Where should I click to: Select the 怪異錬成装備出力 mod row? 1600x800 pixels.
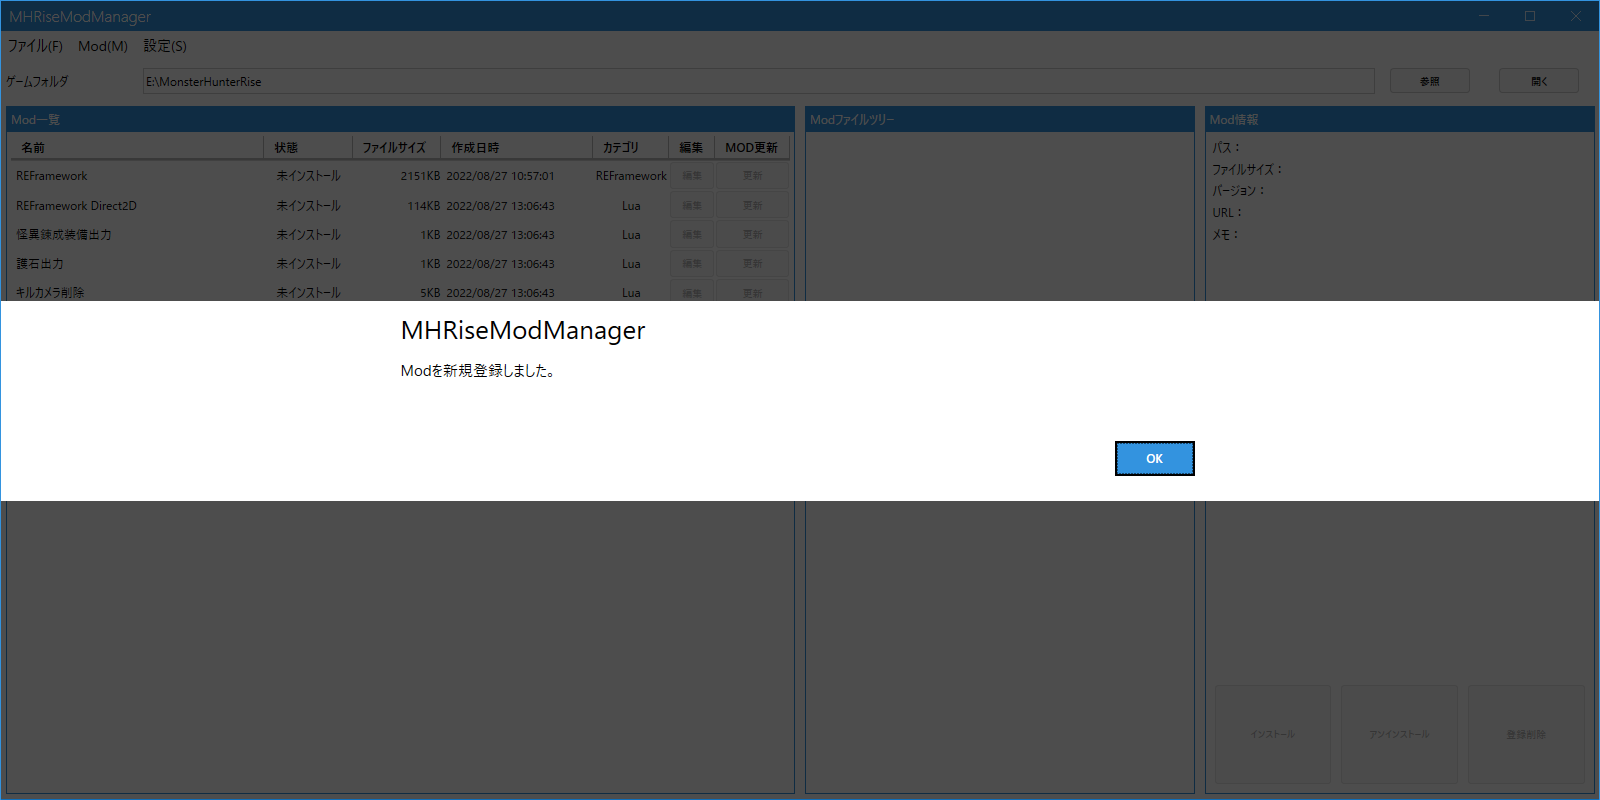click(400, 234)
